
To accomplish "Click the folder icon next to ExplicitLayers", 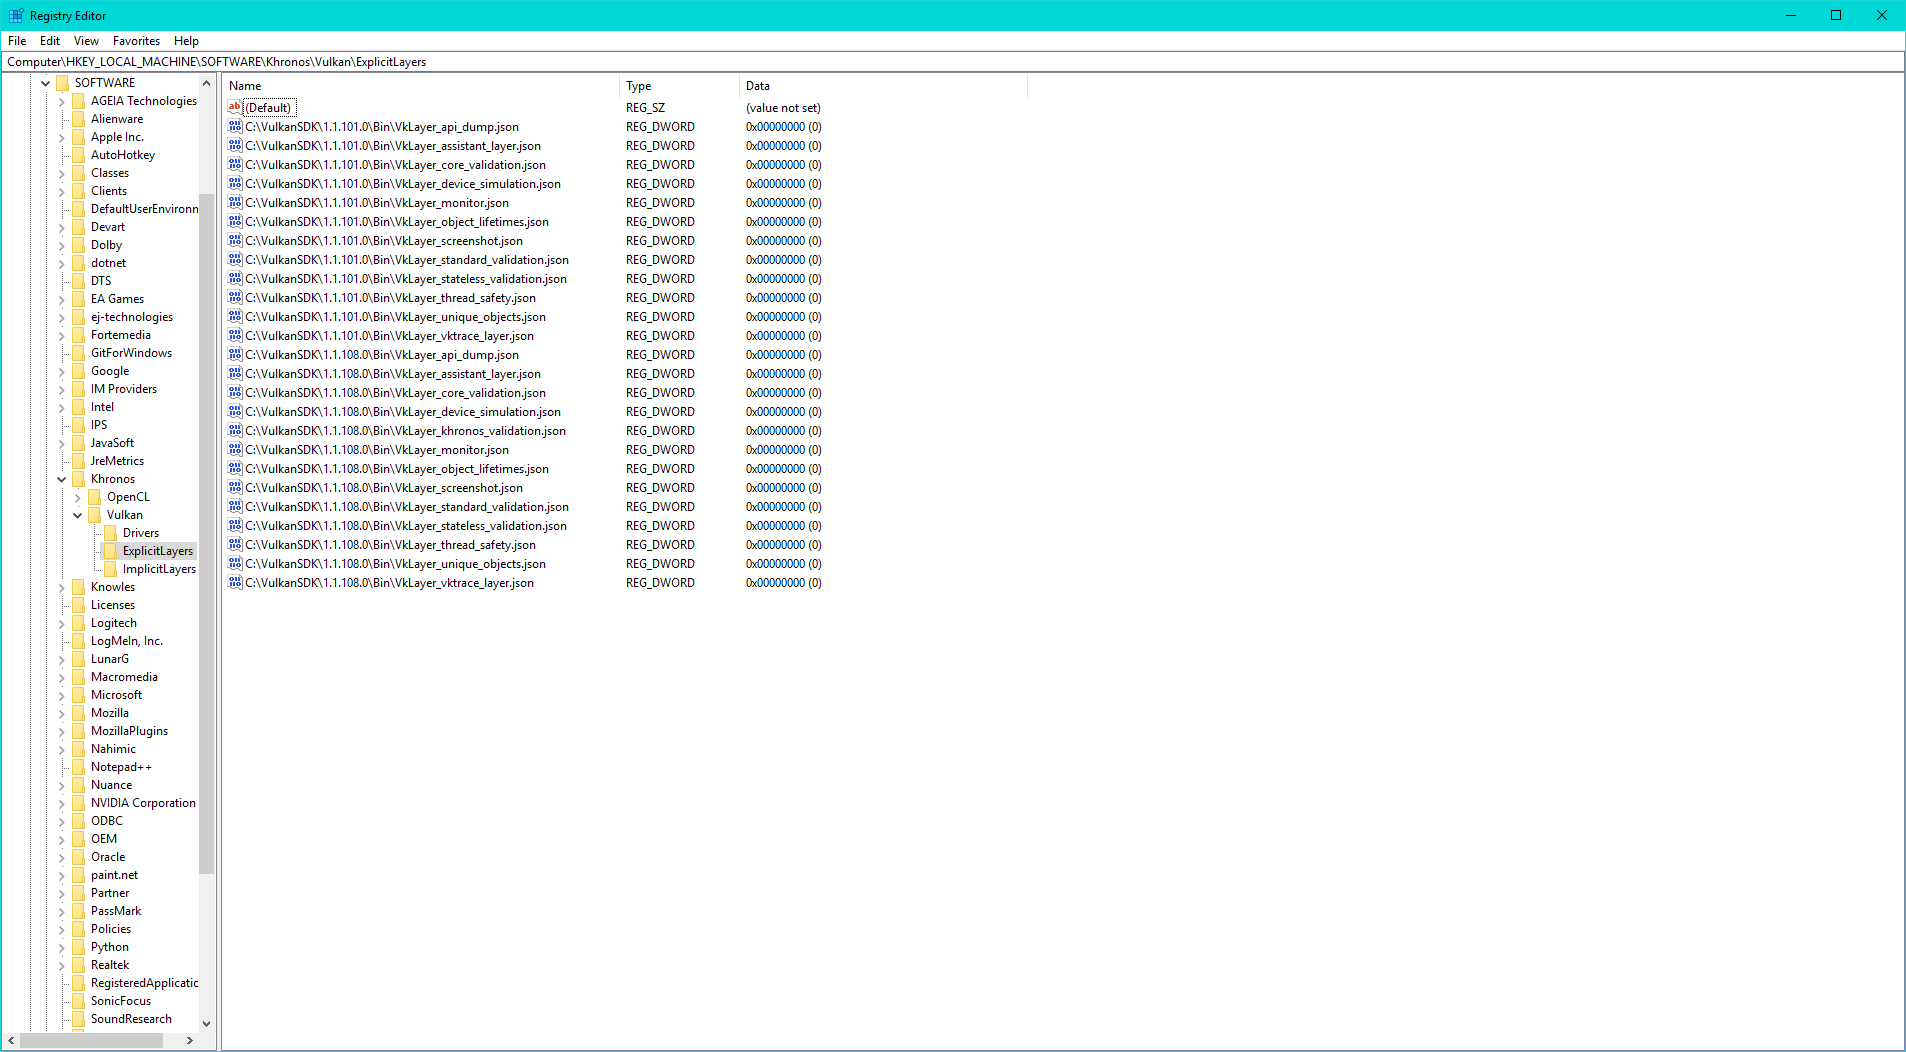I will (x=110, y=551).
